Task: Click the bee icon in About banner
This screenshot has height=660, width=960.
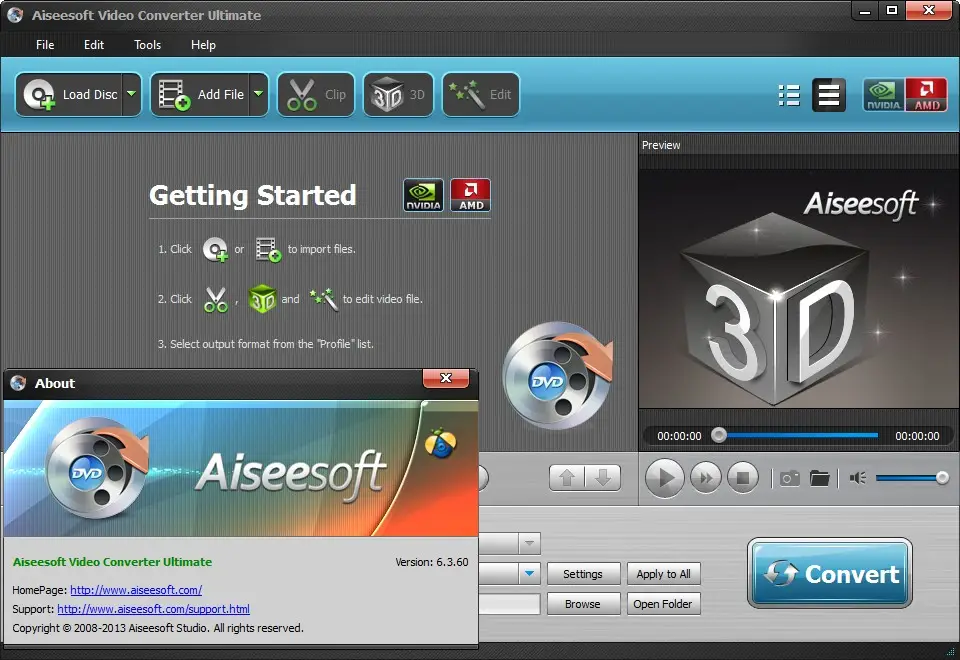Action: 440,443
